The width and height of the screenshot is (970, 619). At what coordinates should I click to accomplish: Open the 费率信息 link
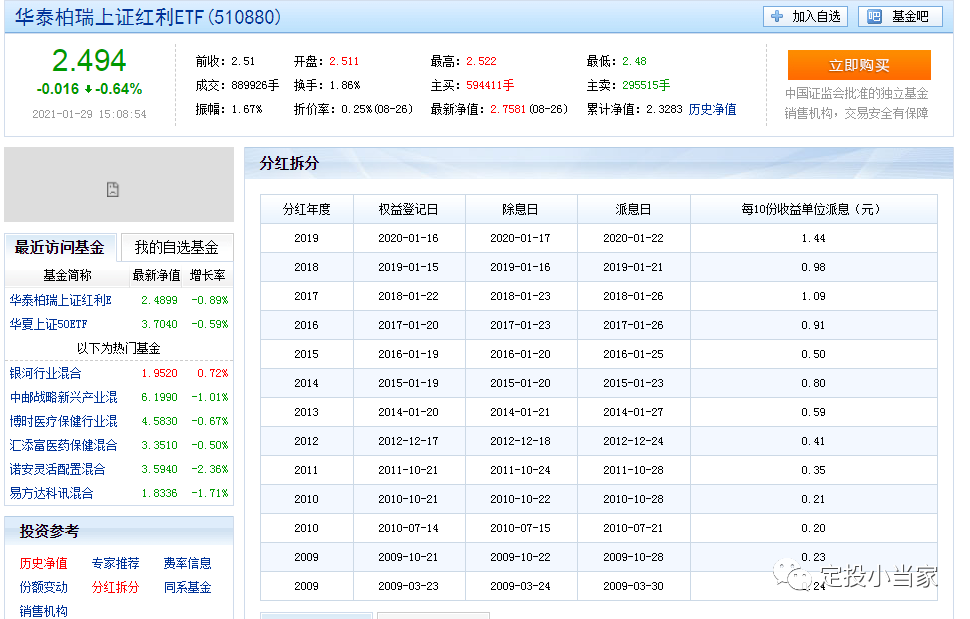pos(187,563)
